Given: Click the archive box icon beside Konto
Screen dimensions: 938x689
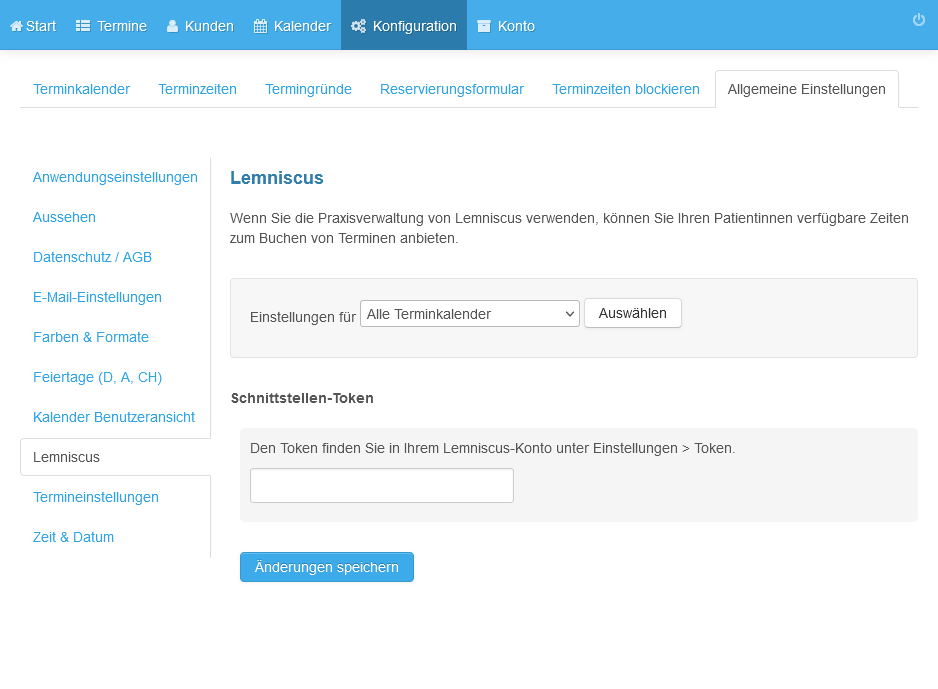Looking at the screenshot, I should point(484,26).
